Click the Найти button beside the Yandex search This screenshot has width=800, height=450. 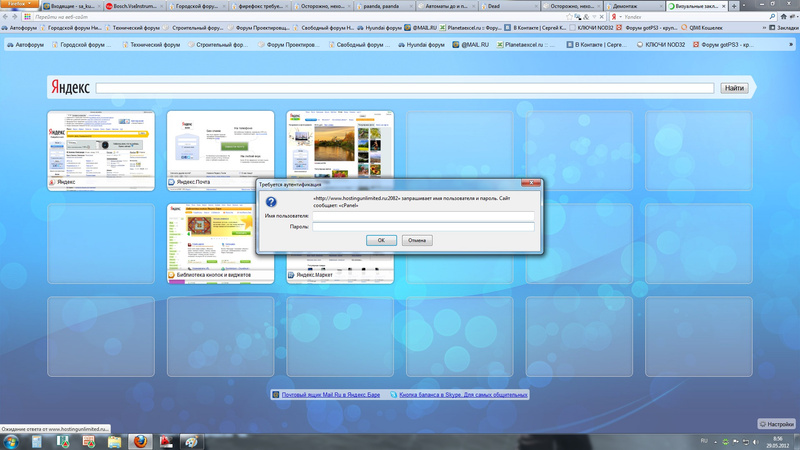tap(734, 88)
